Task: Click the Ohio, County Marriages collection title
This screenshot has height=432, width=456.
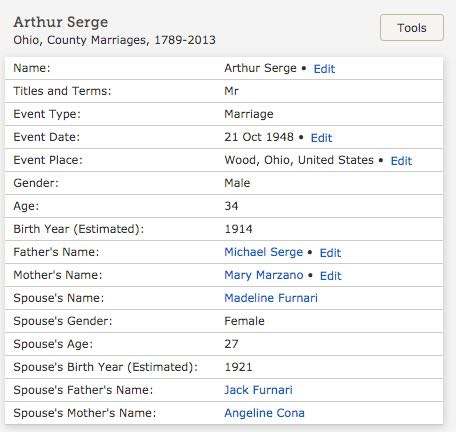Action: (x=114, y=40)
